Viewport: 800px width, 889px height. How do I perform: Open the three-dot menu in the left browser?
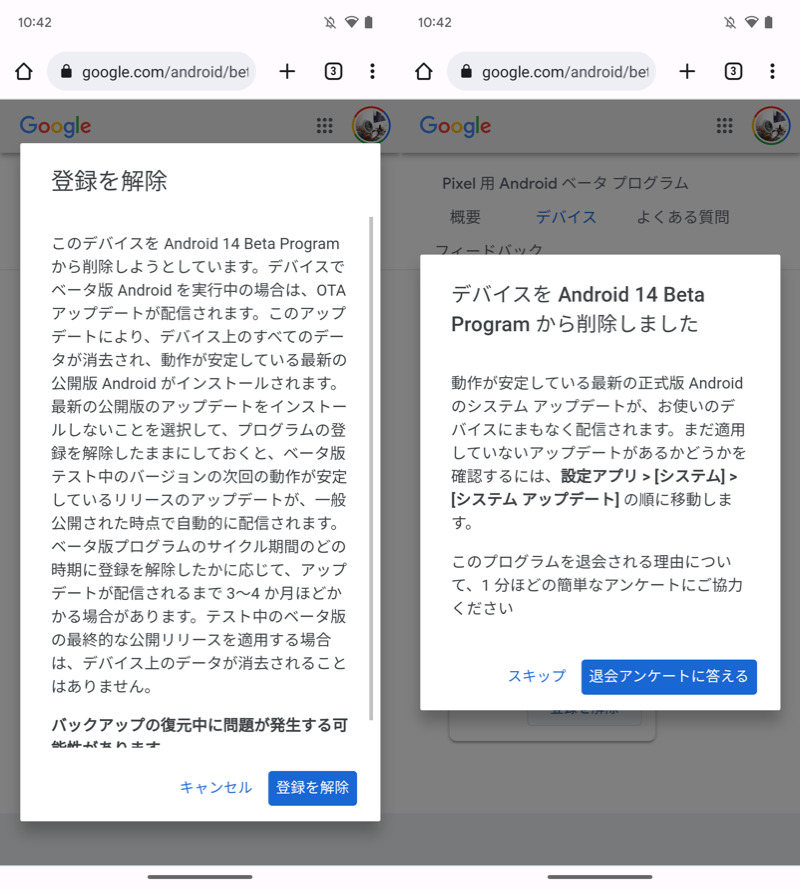point(373,72)
